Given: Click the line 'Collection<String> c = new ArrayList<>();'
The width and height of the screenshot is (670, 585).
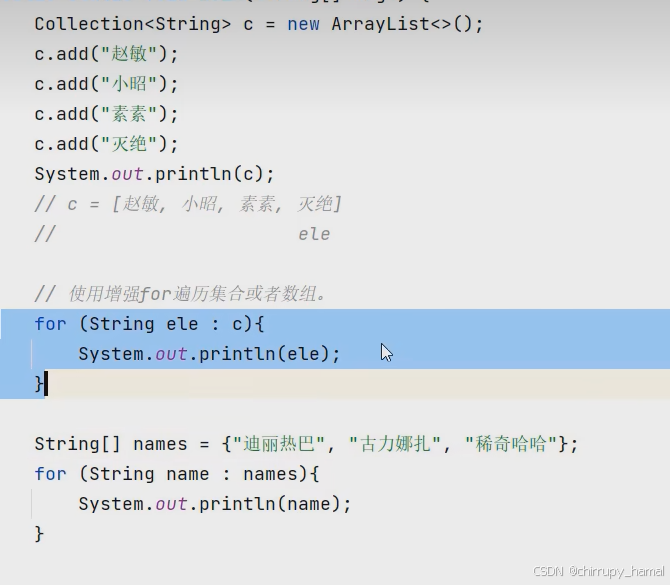Looking at the screenshot, I should point(259,24).
